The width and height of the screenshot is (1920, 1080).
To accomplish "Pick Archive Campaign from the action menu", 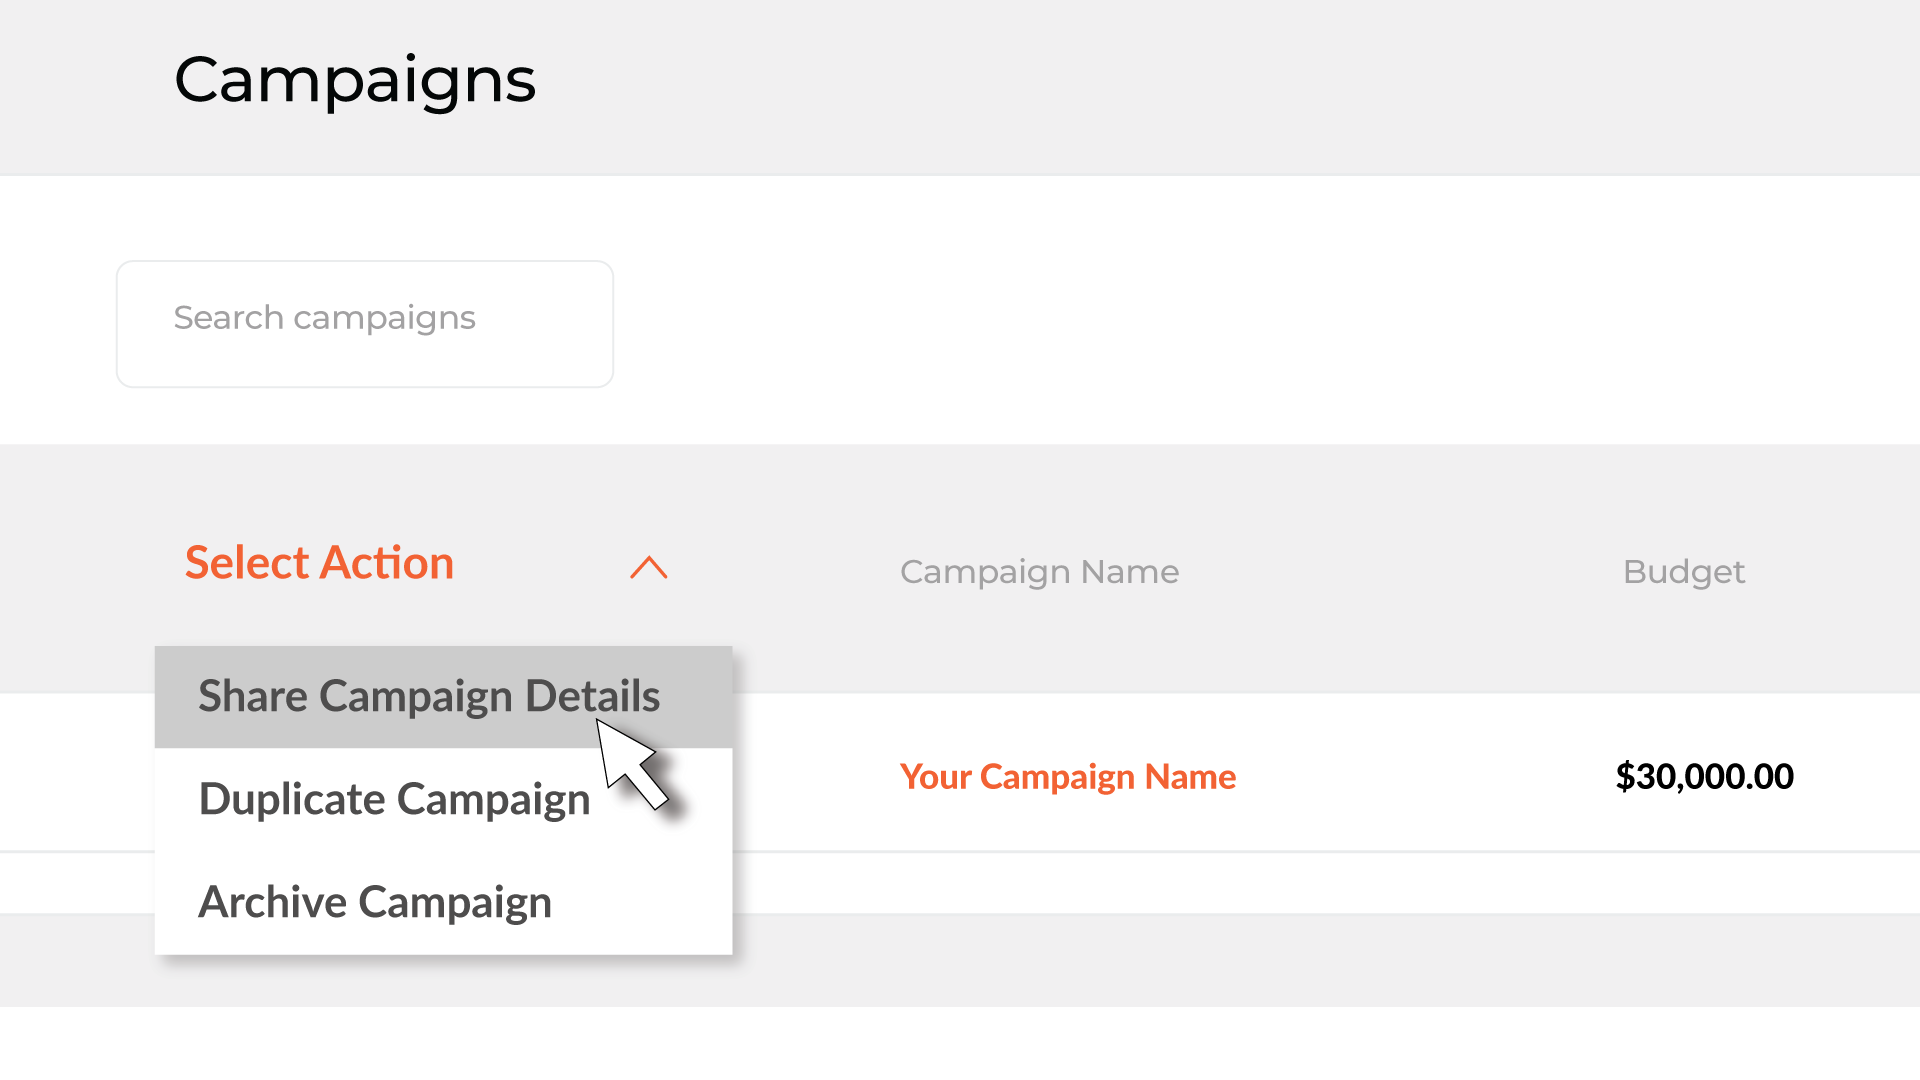I will click(x=375, y=902).
